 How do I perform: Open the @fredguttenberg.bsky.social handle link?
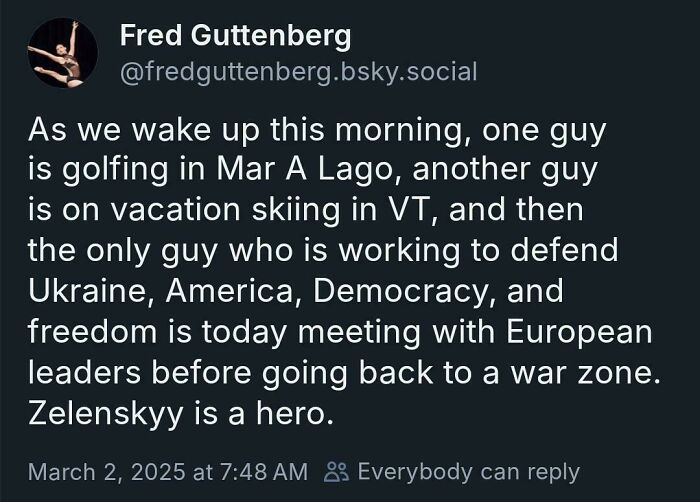pos(298,71)
